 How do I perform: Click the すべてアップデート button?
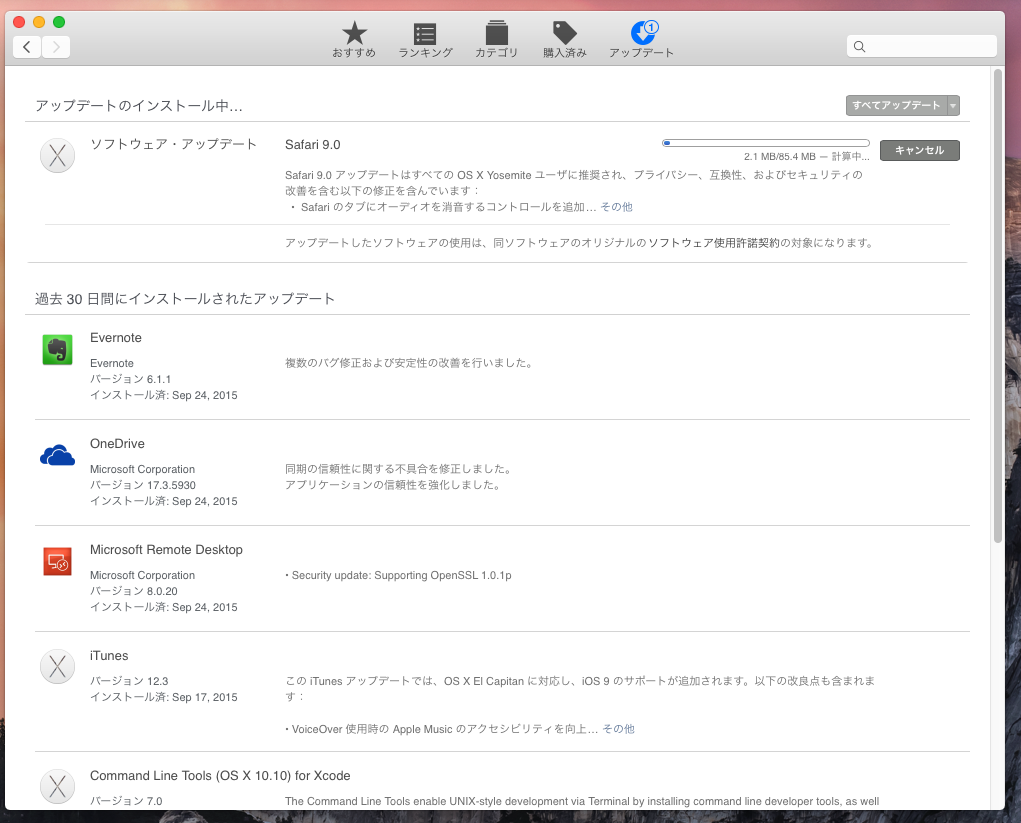[x=897, y=105]
